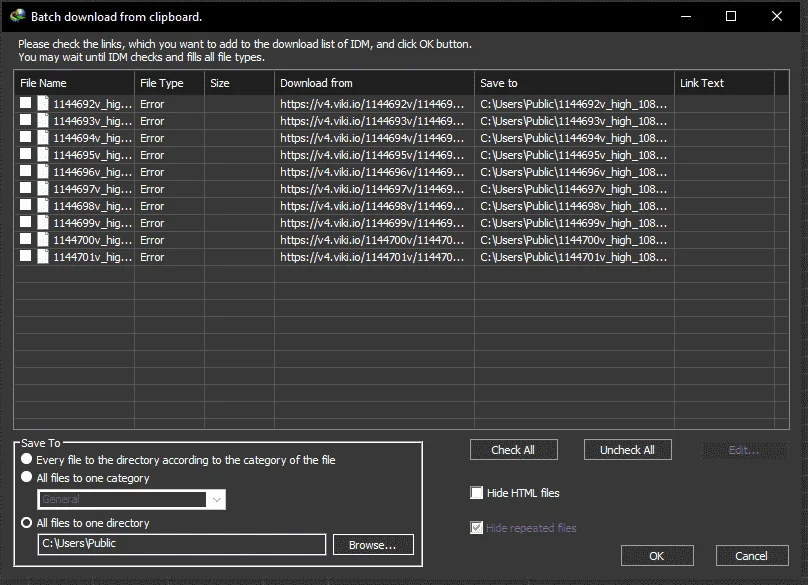Open the General category dropdown arrow
This screenshot has width=808, height=585.
click(x=216, y=499)
